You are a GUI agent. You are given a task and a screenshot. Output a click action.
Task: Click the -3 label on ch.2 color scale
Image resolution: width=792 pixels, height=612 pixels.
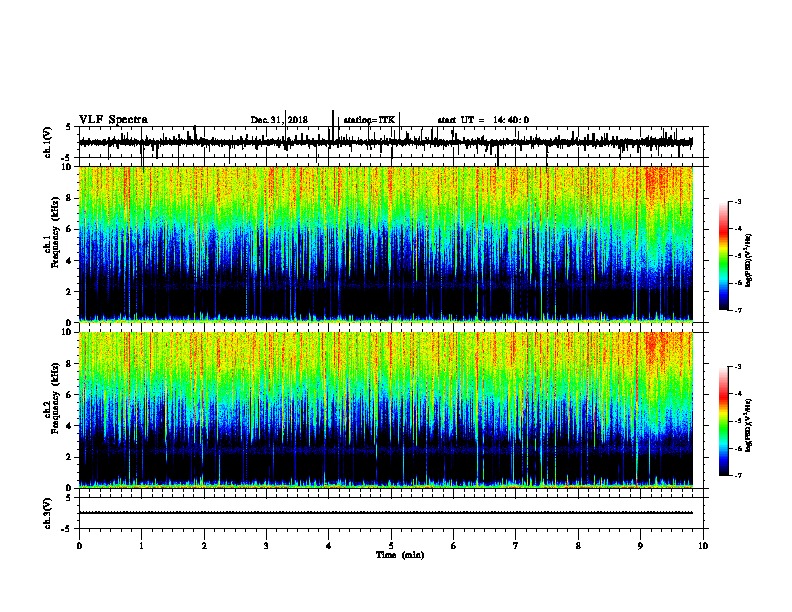(738, 367)
